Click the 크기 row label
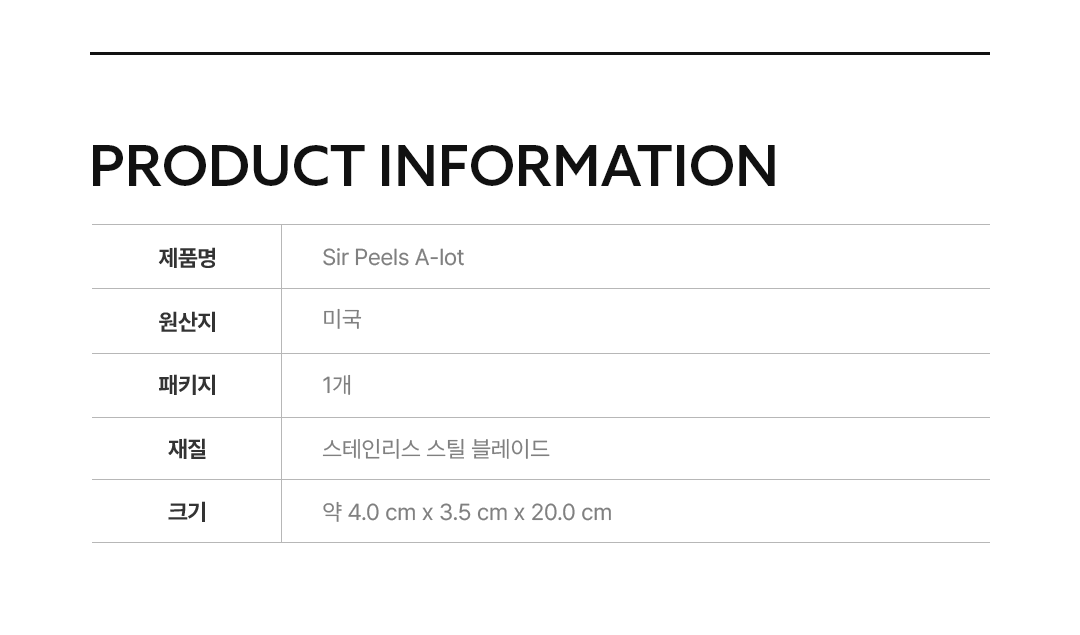1080x635 pixels. 187,512
